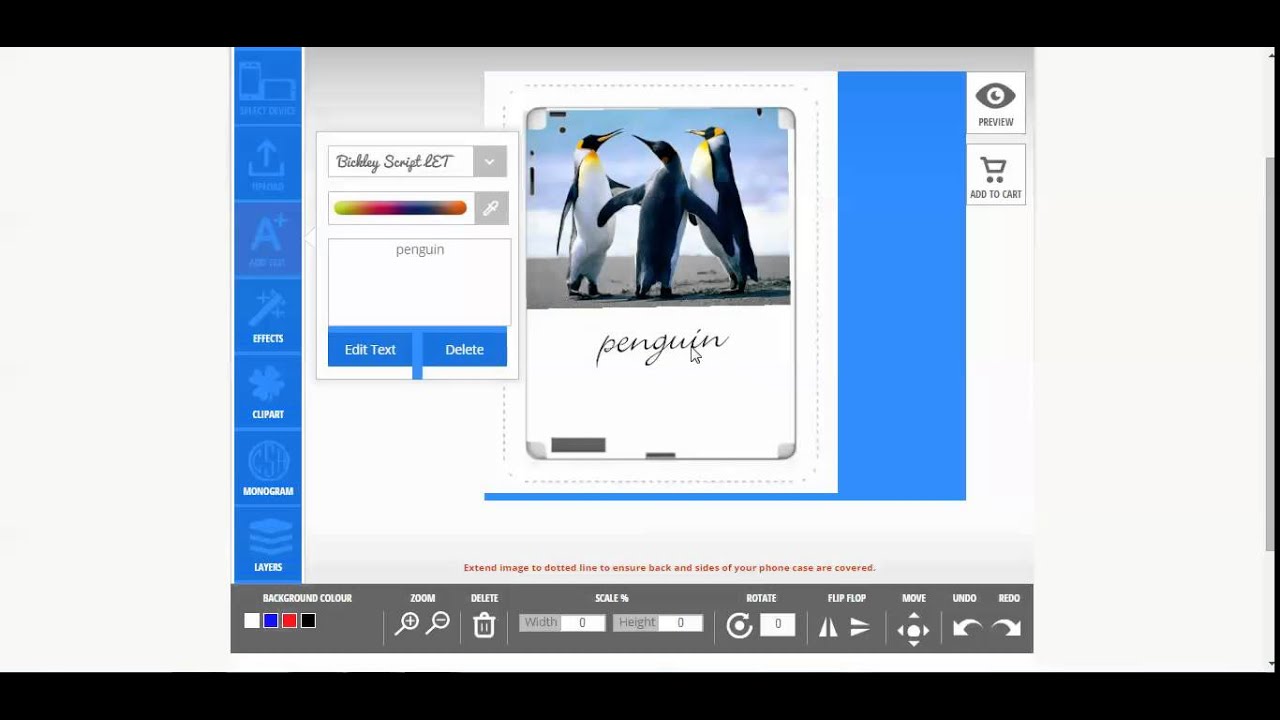Click the Move arrows control
Image resolution: width=1280 pixels, height=720 pixels.
[913, 630]
